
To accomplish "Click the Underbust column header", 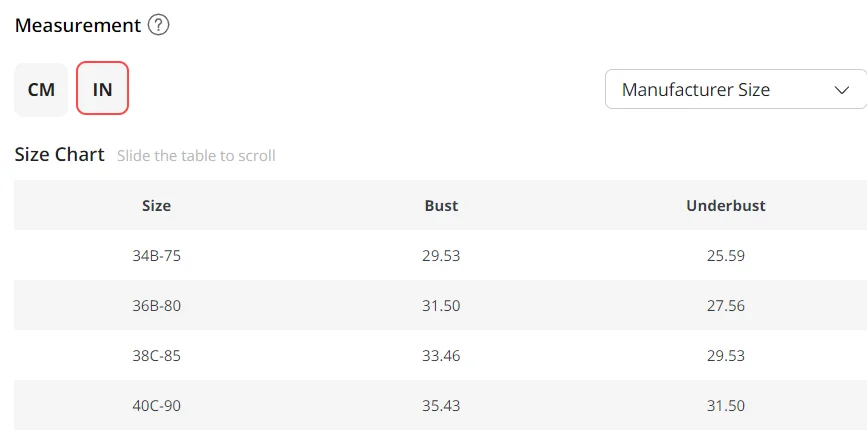I will pos(725,206).
